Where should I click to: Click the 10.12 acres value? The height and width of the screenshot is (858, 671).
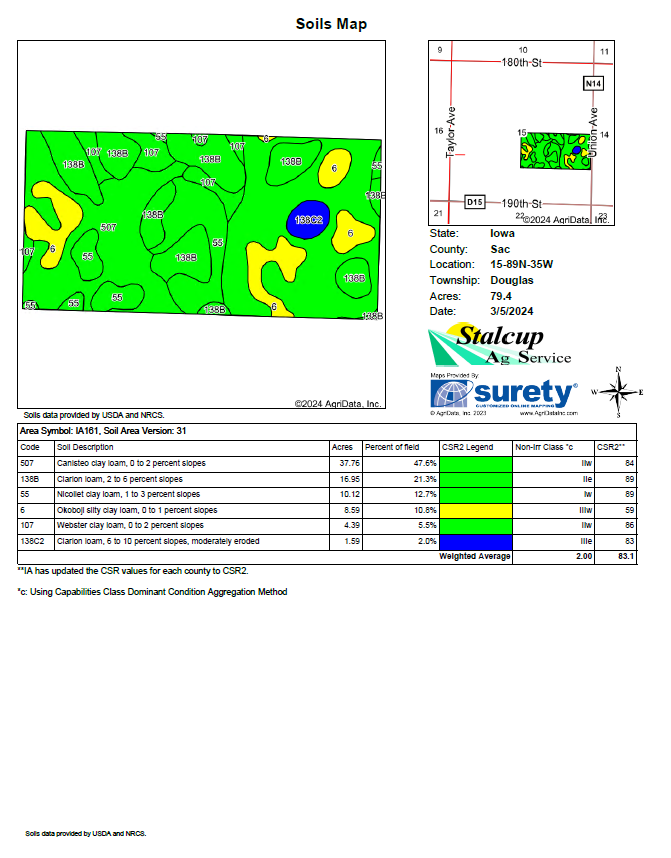click(x=350, y=495)
